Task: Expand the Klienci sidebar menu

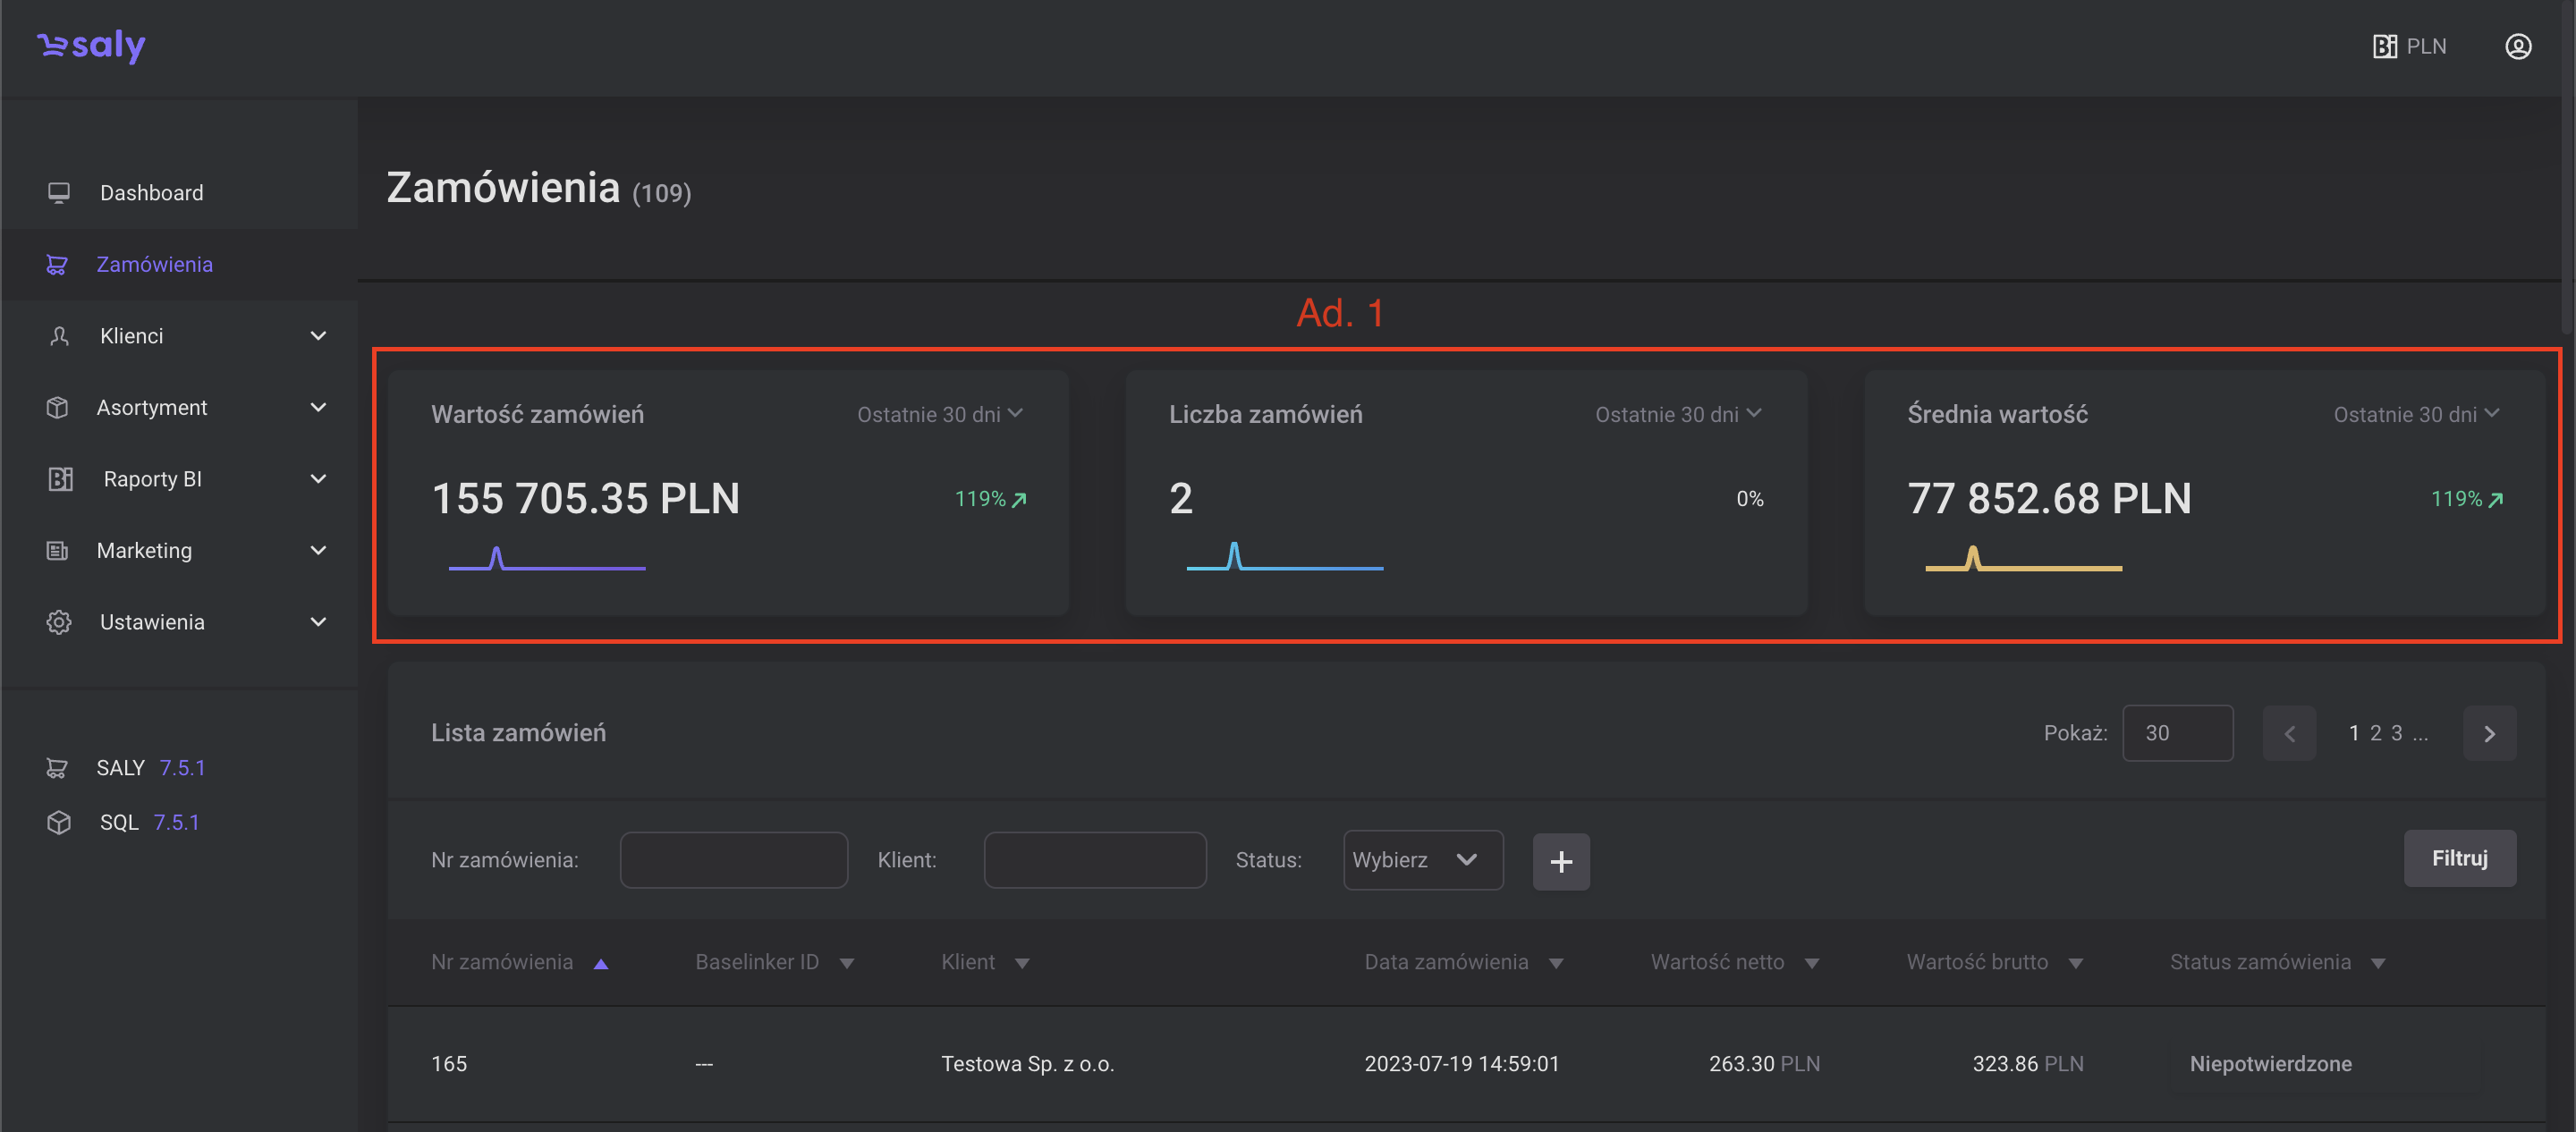Action: pyautogui.click(x=318, y=336)
